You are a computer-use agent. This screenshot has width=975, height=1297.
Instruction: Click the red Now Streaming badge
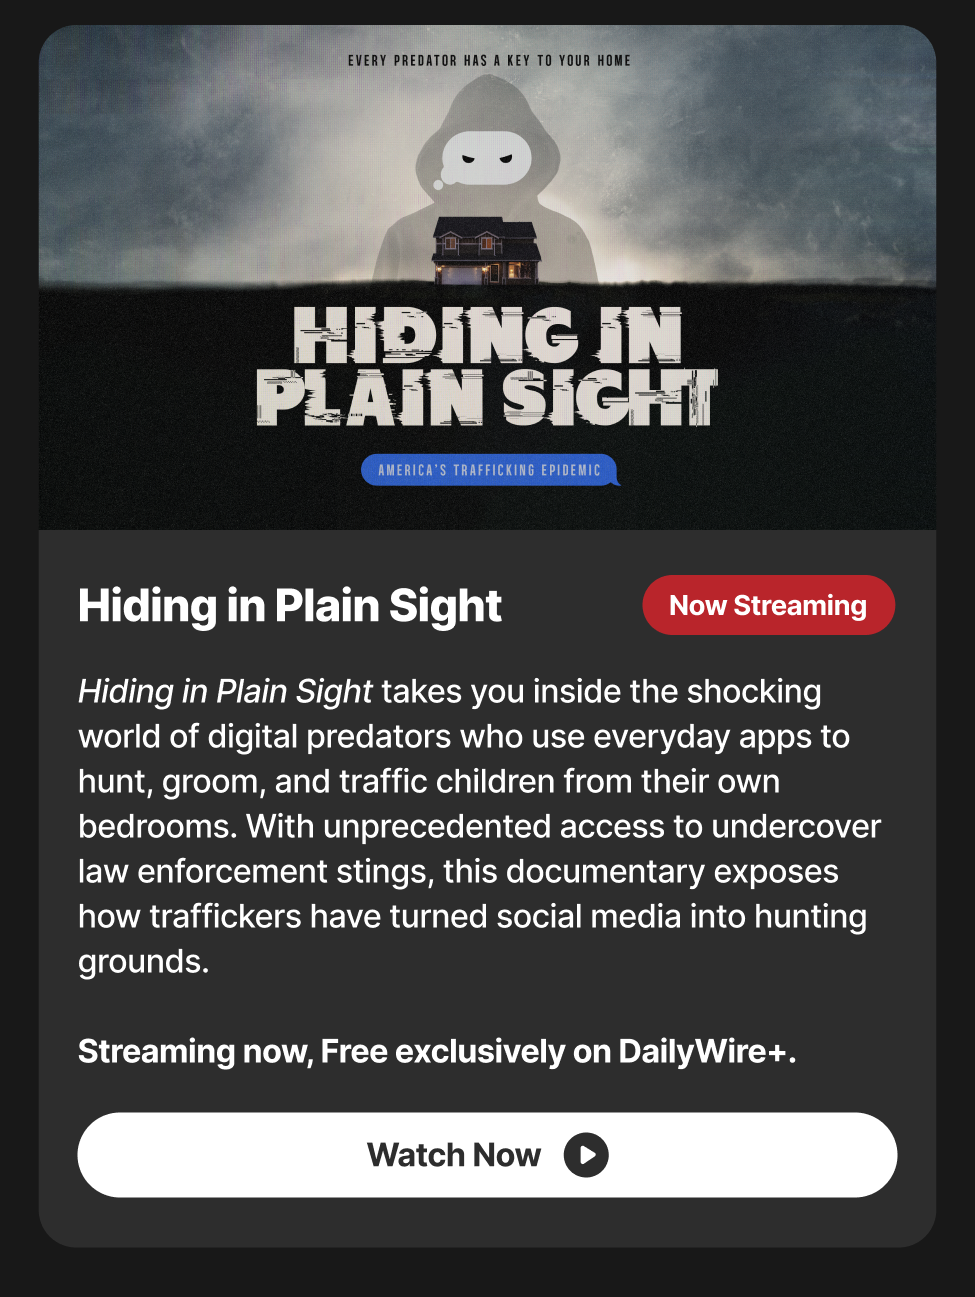tap(768, 605)
